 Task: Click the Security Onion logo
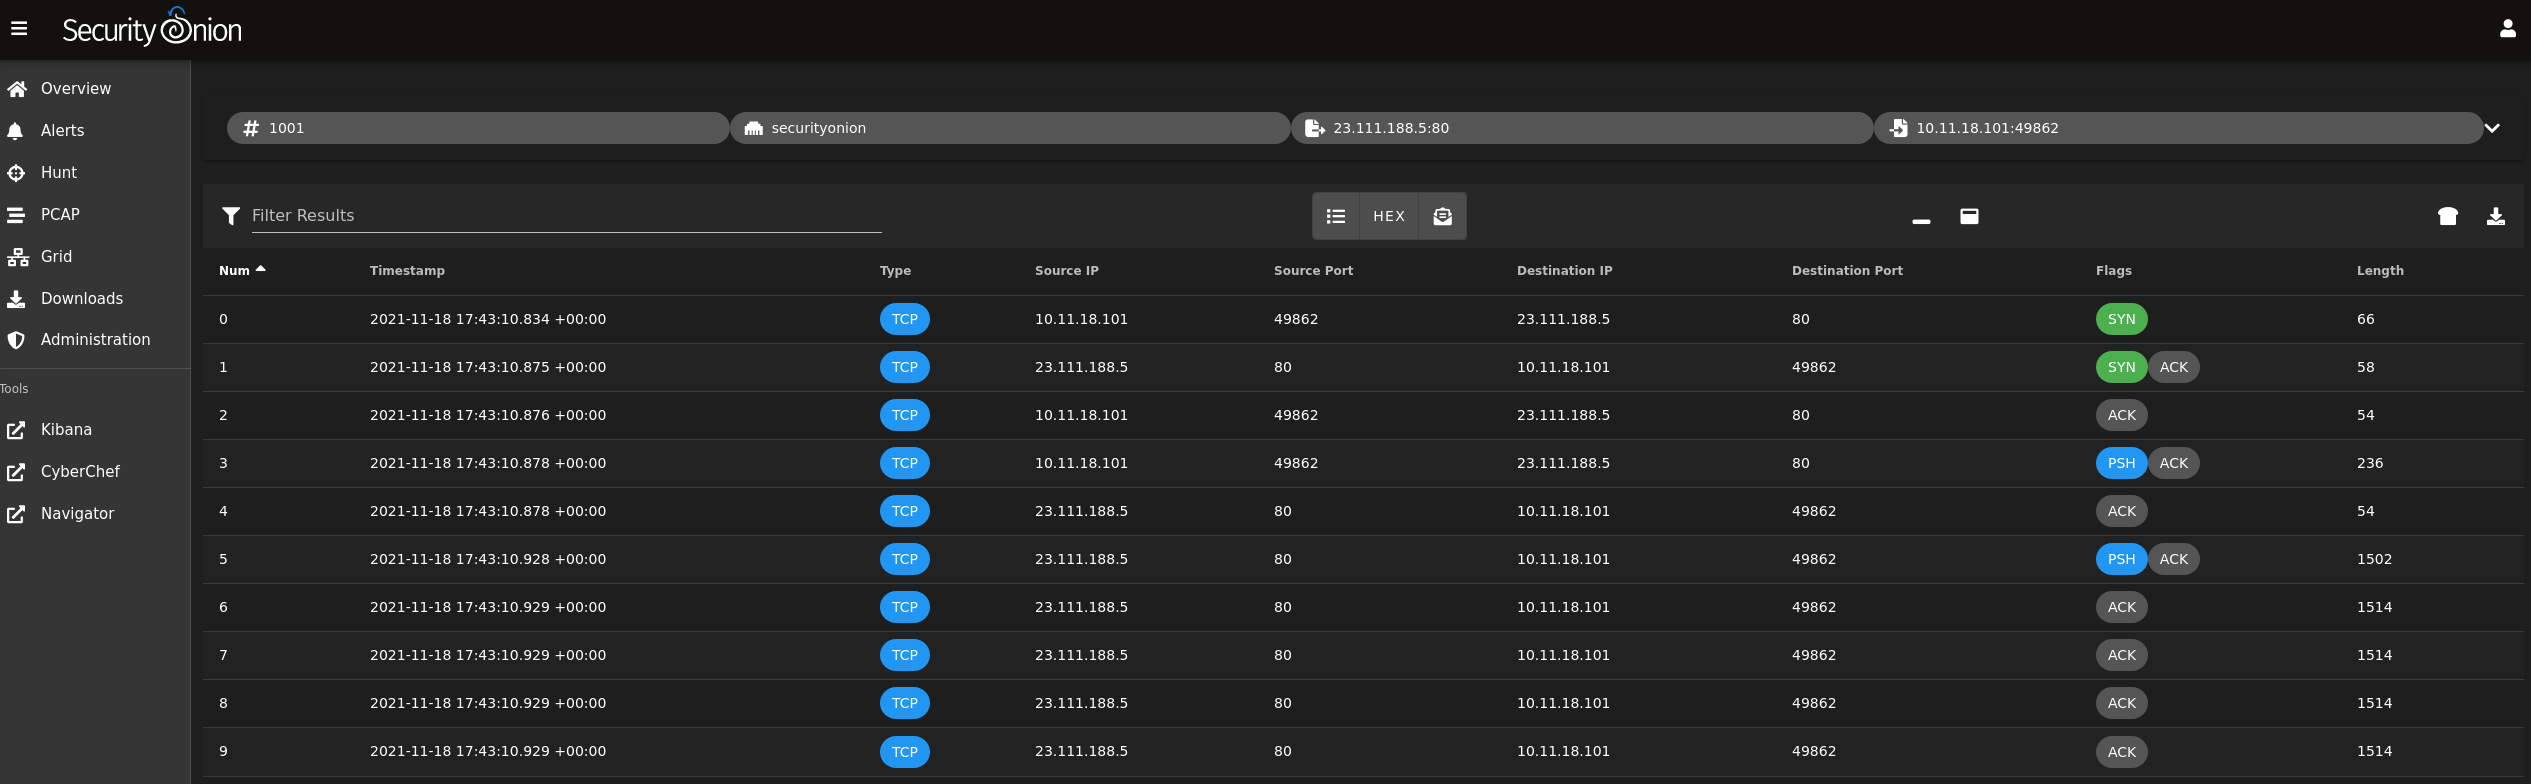point(152,28)
